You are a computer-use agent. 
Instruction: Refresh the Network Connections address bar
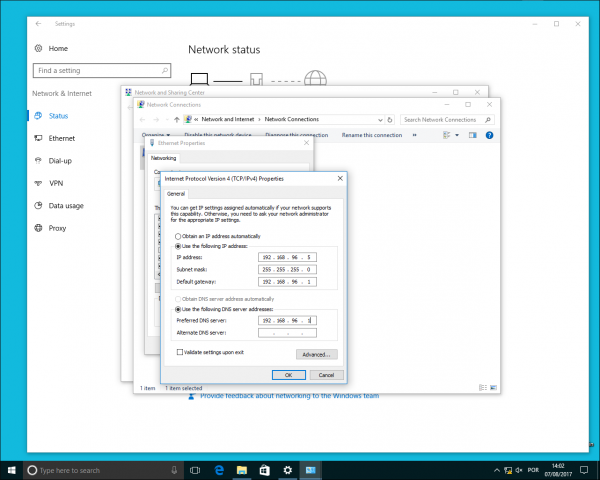point(390,119)
